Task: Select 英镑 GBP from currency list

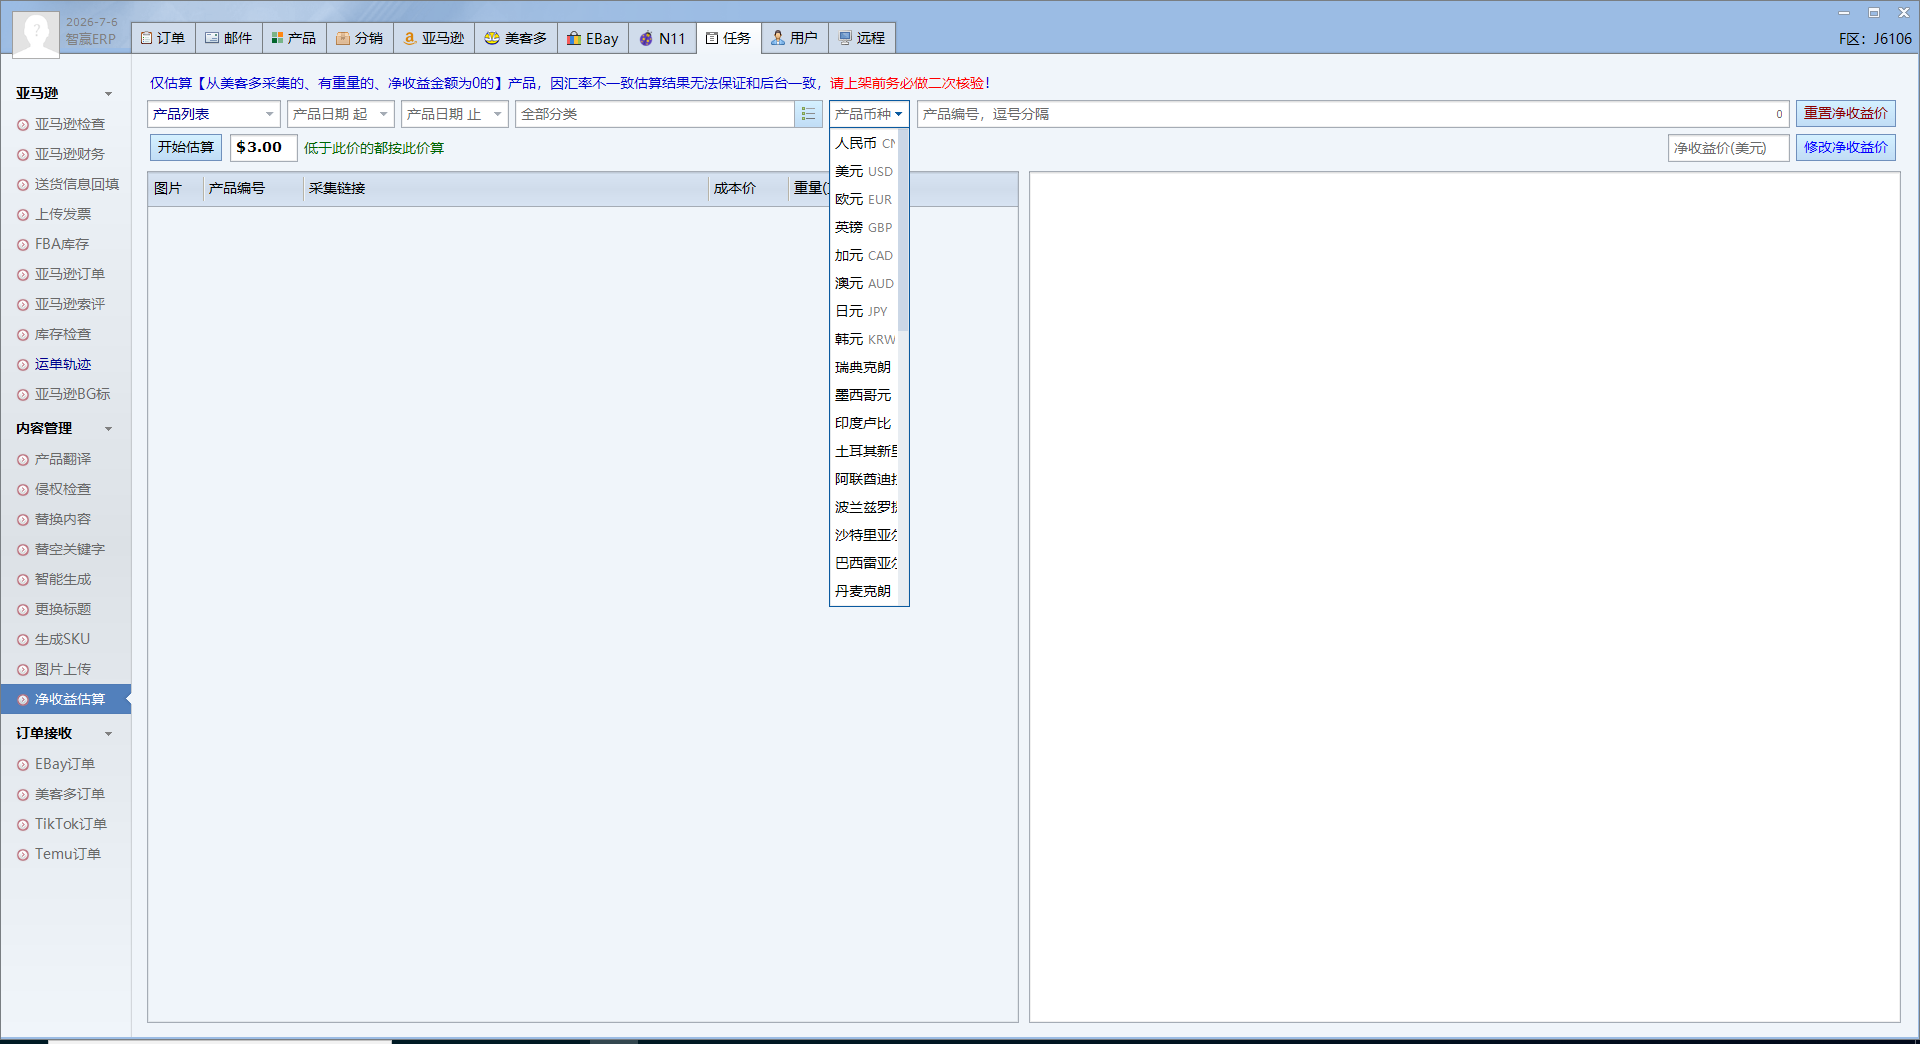Action: point(865,227)
